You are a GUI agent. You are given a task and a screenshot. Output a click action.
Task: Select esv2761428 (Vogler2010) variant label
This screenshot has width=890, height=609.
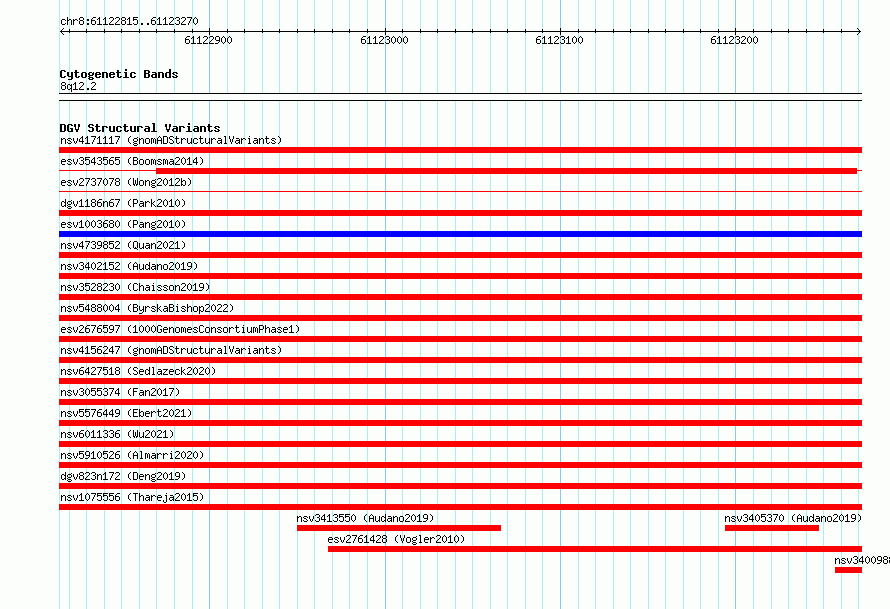396,539
